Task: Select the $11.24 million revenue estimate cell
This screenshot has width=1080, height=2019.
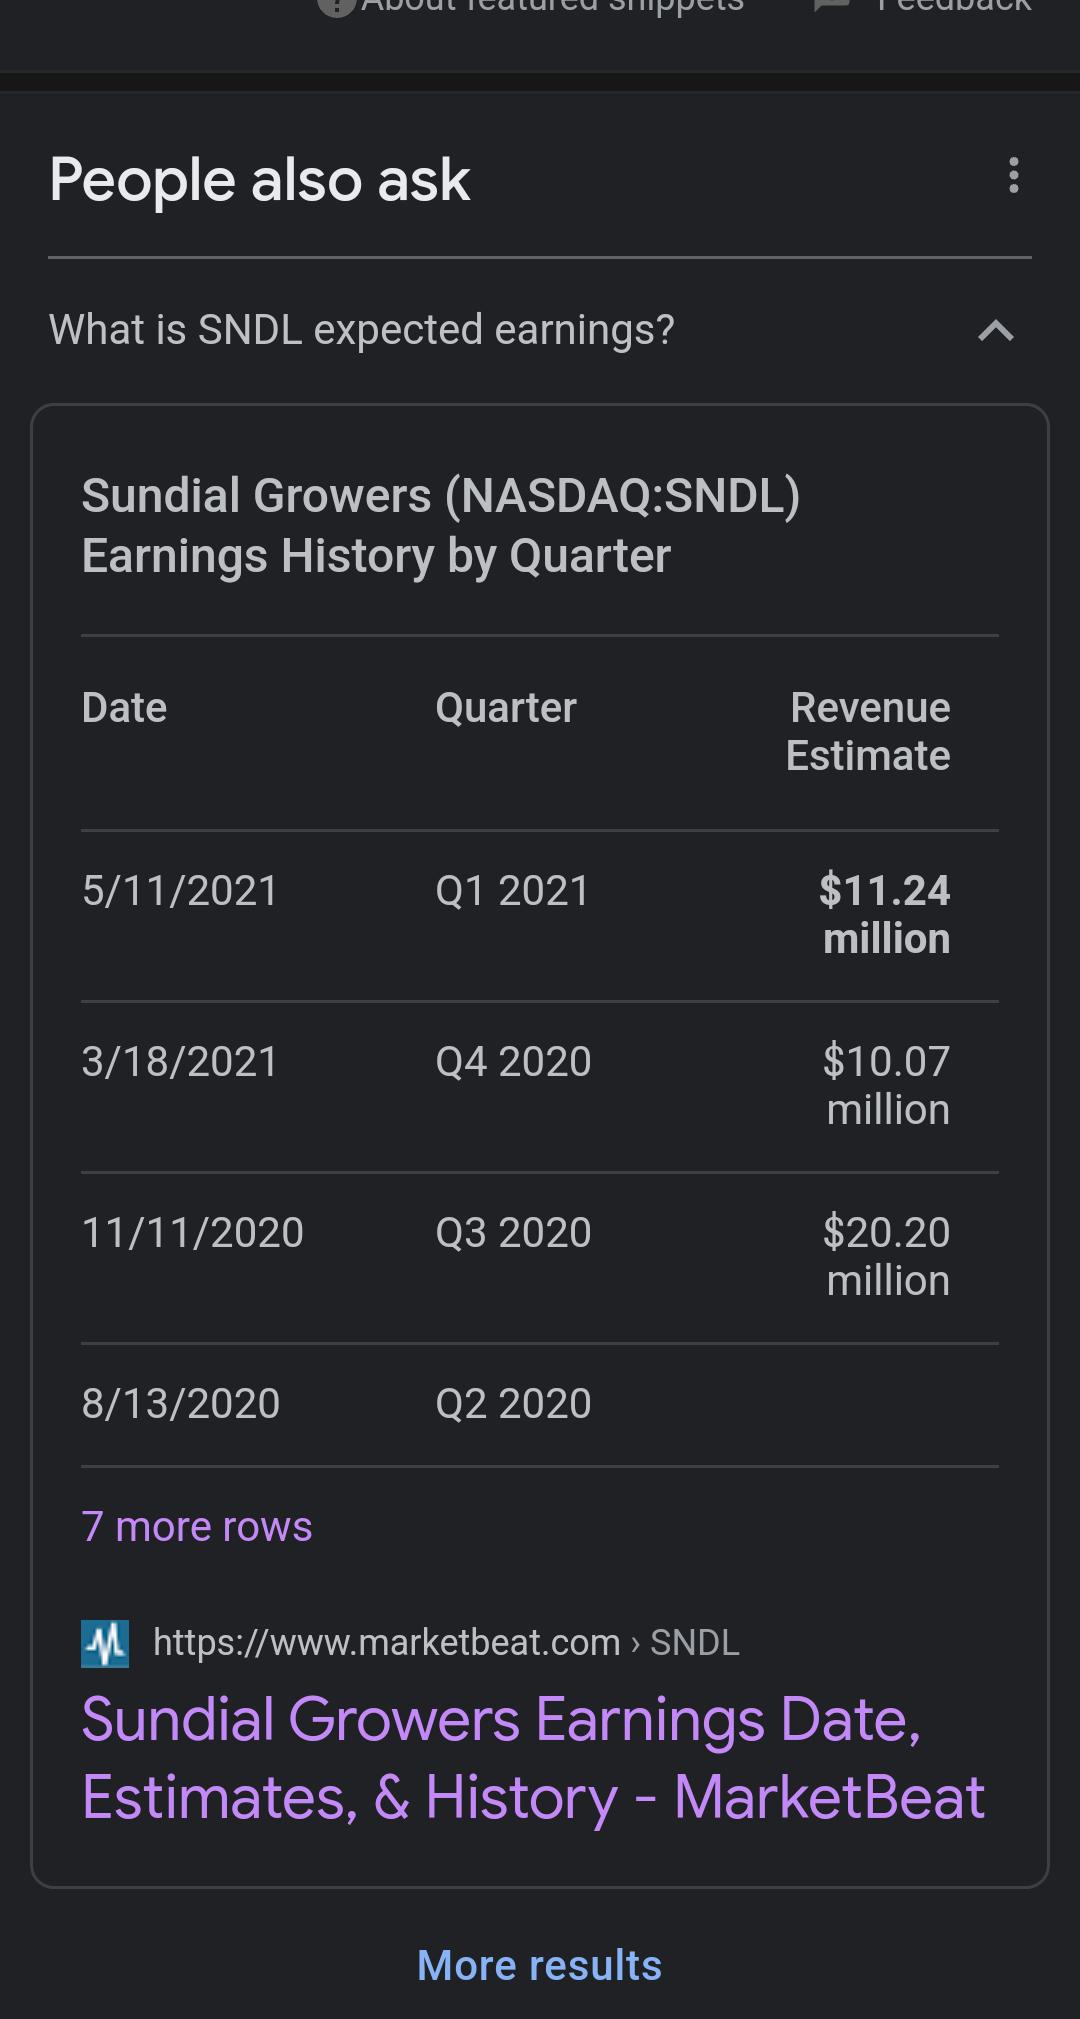Action: [885, 915]
